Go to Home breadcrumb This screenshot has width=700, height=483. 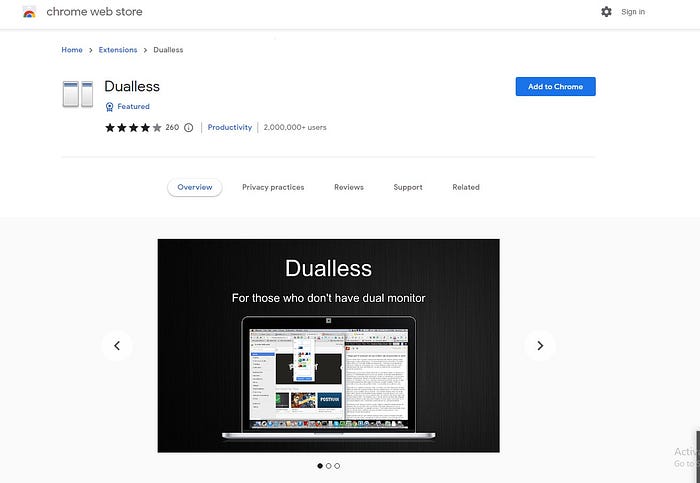click(72, 50)
